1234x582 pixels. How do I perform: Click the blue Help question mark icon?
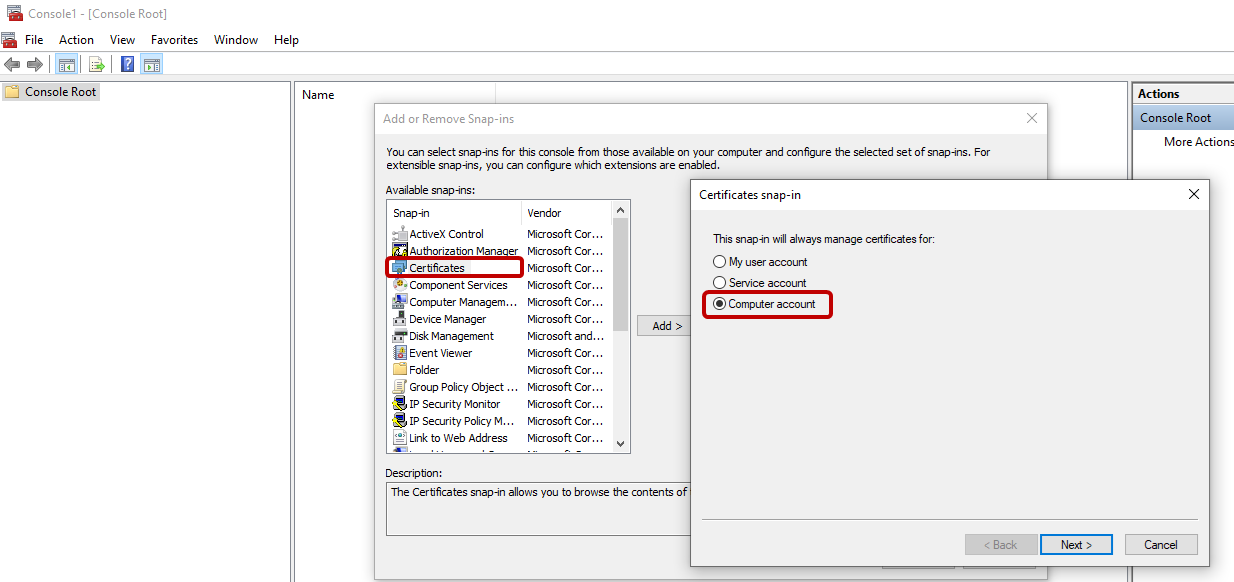pyautogui.click(x=128, y=65)
